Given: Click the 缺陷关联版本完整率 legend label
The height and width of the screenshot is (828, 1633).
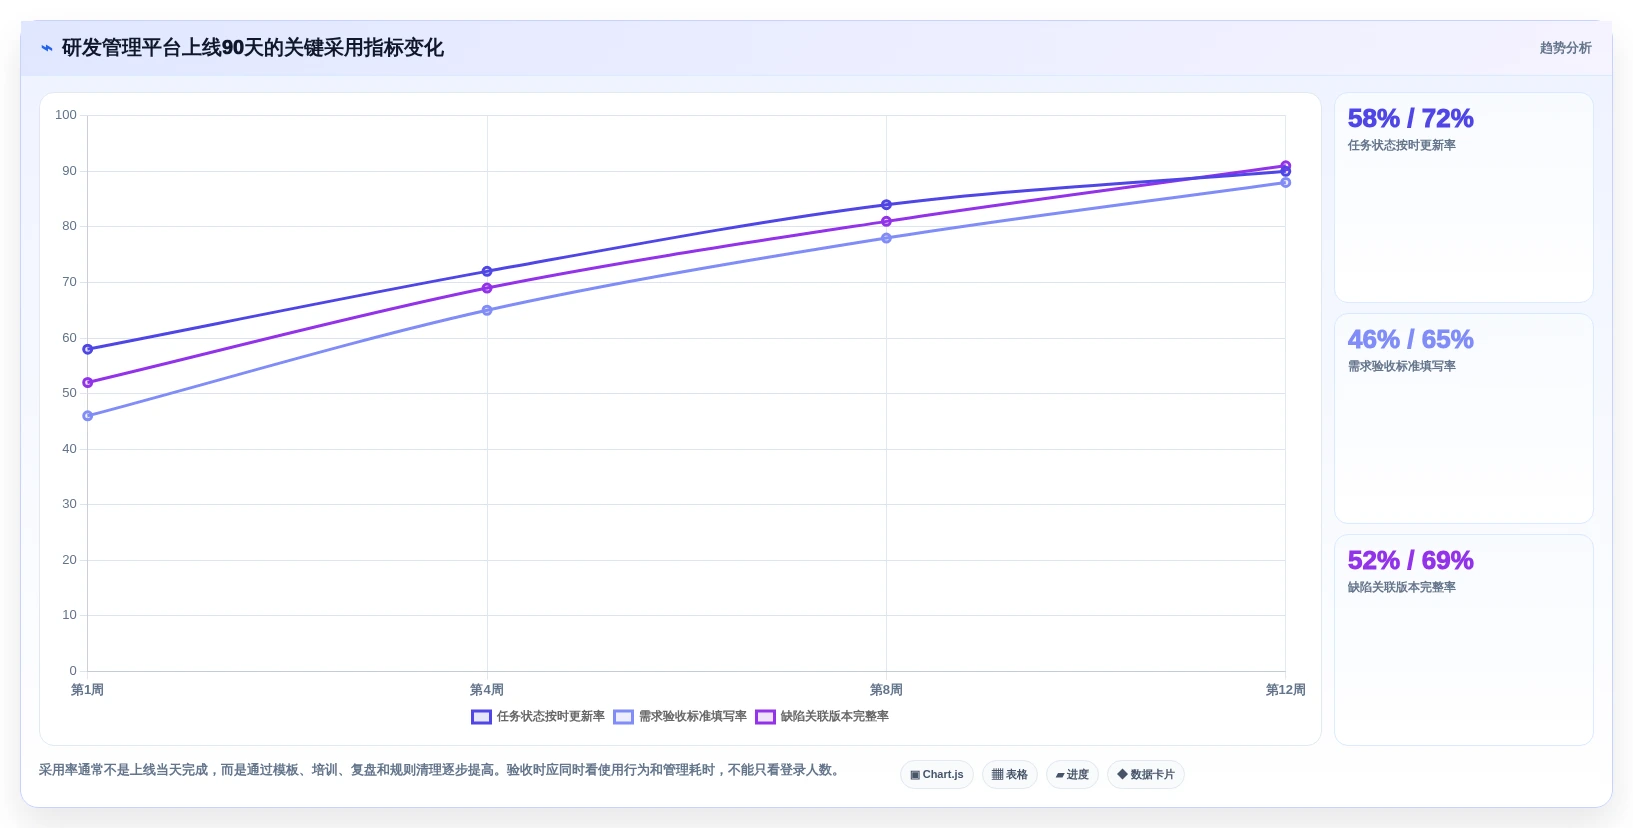Looking at the screenshot, I should pyautogui.click(x=835, y=717).
